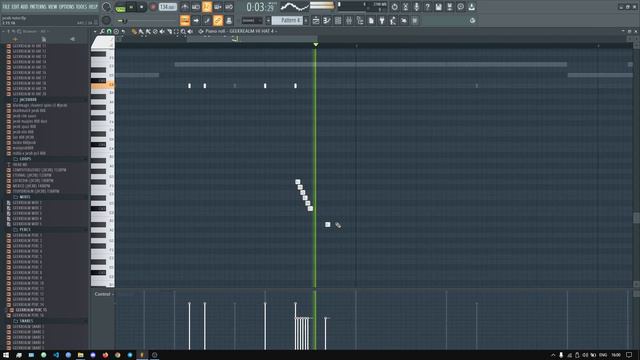This screenshot has width=640, height=360.
Task: Click the Play button in transport
Action: 131,7
